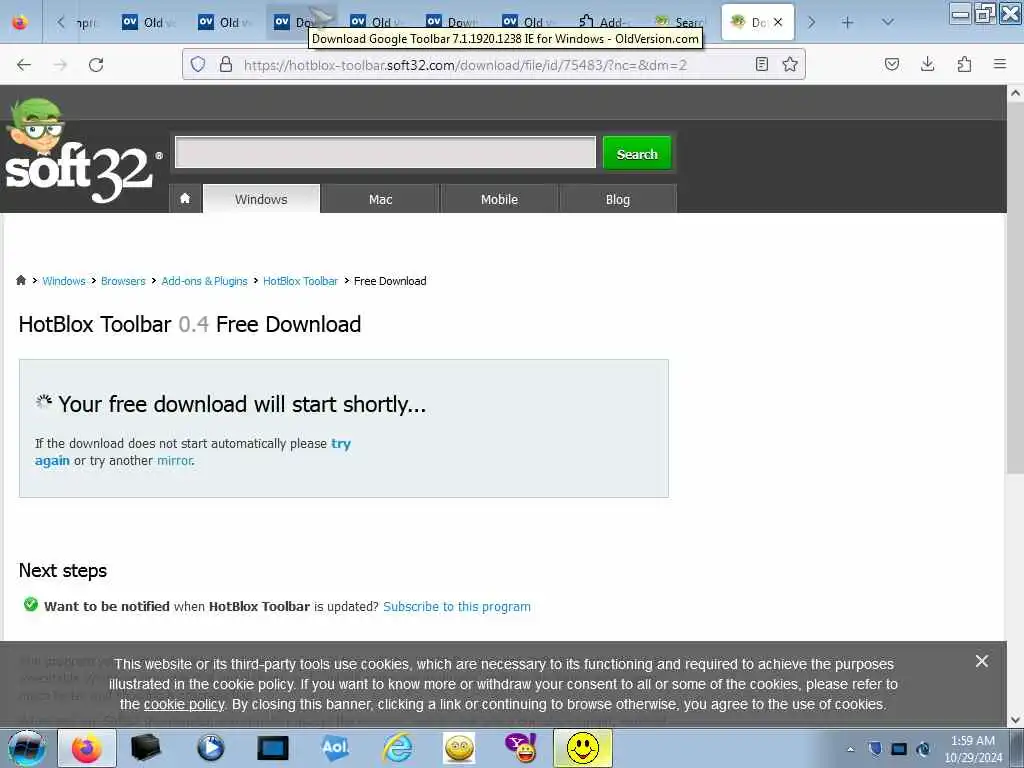Focus the soft32 search input field
The image size is (1024, 768).
point(385,152)
